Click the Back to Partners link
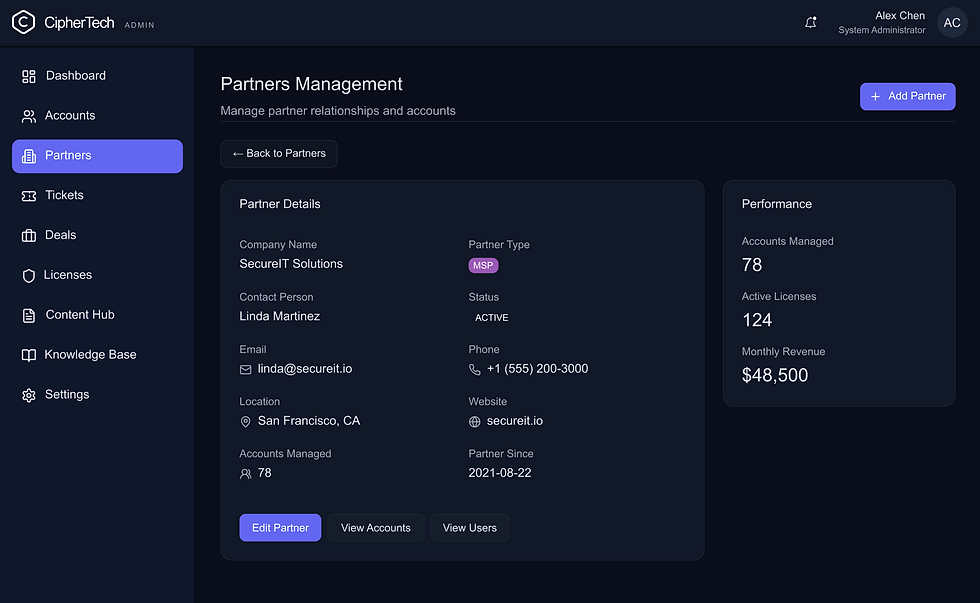The width and height of the screenshot is (980, 603). coord(279,153)
